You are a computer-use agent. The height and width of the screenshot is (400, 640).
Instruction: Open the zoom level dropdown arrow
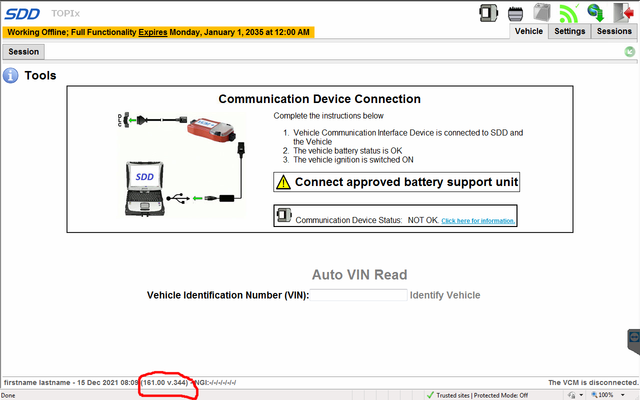click(623, 395)
